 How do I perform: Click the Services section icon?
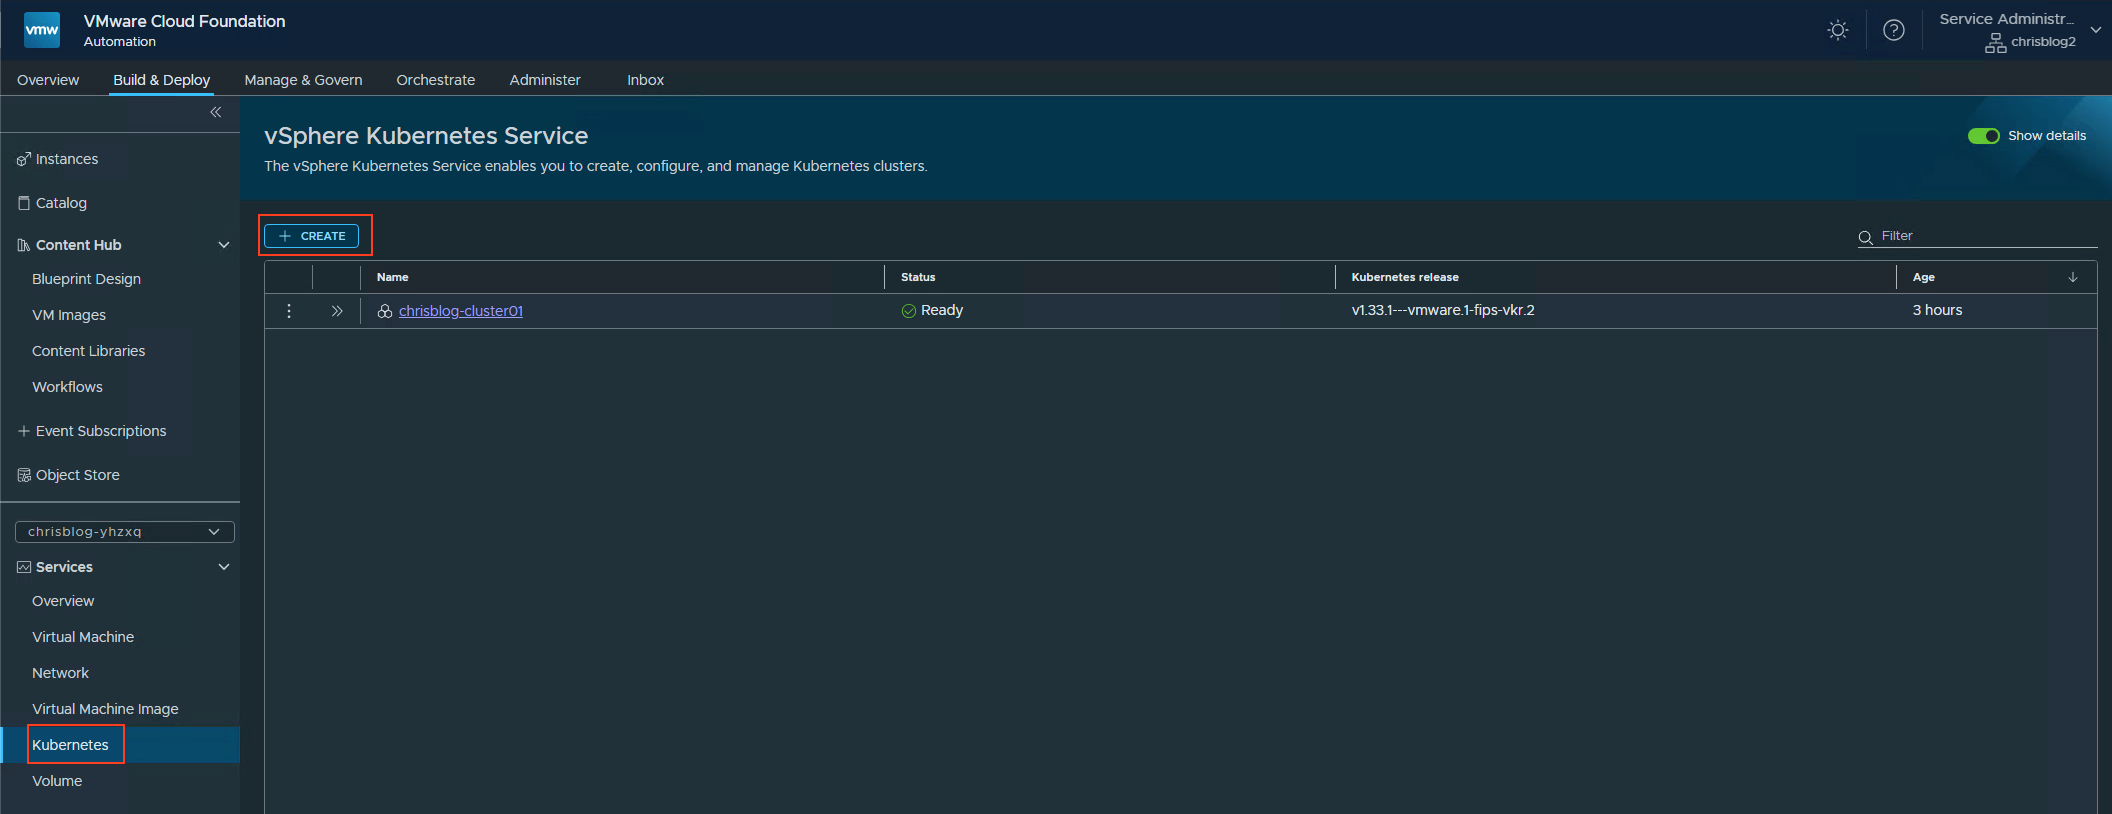(24, 567)
